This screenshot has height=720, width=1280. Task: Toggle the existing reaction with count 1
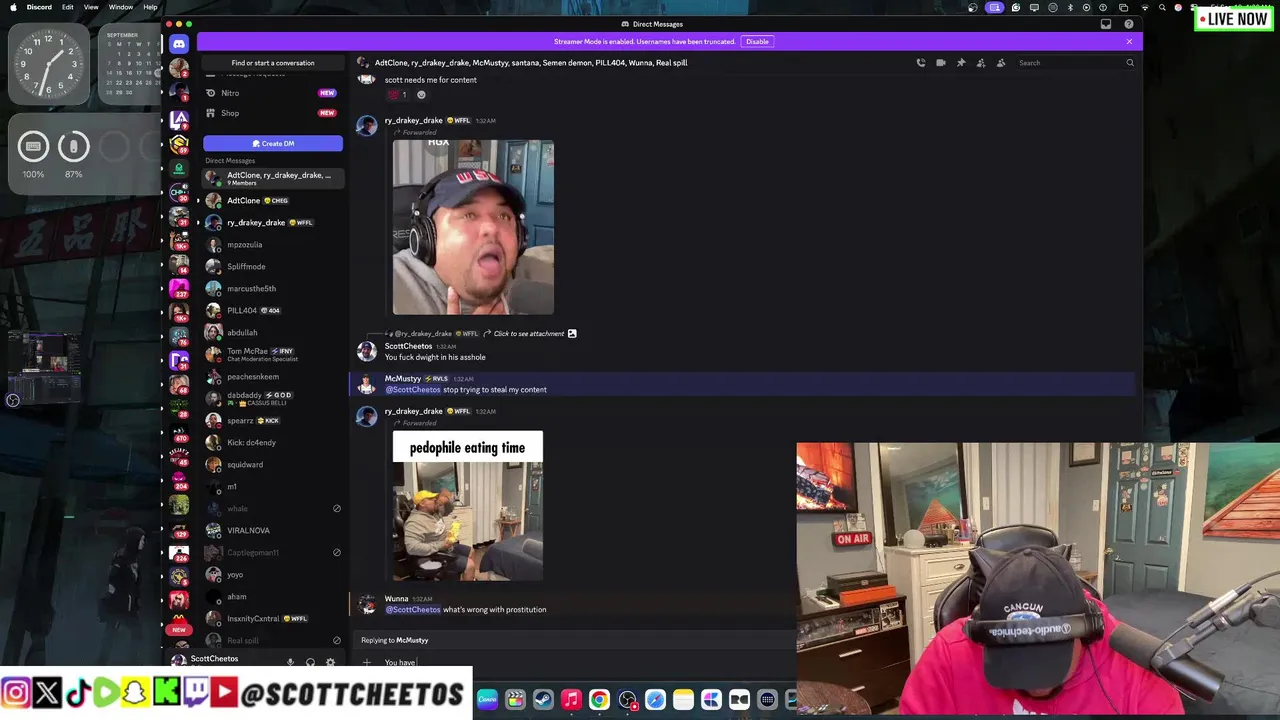pos(398,95)
